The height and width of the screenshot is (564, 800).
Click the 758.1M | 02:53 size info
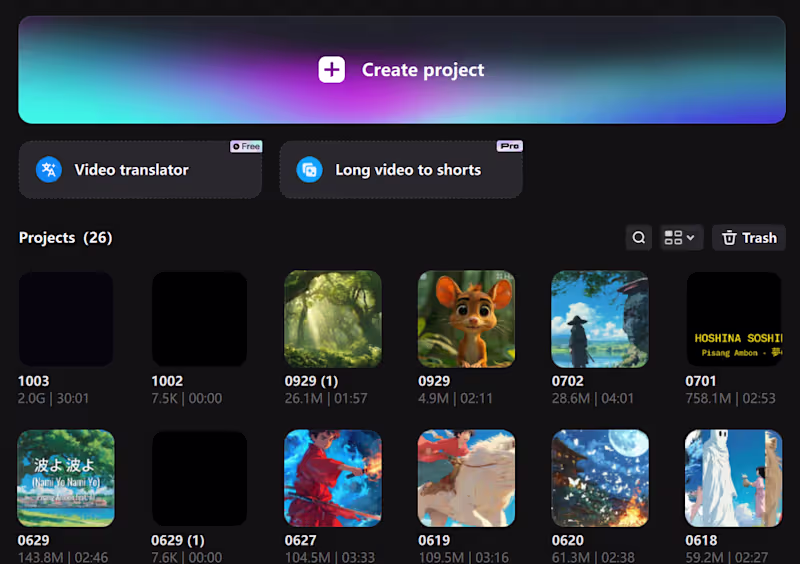click(x=730, y=399)
